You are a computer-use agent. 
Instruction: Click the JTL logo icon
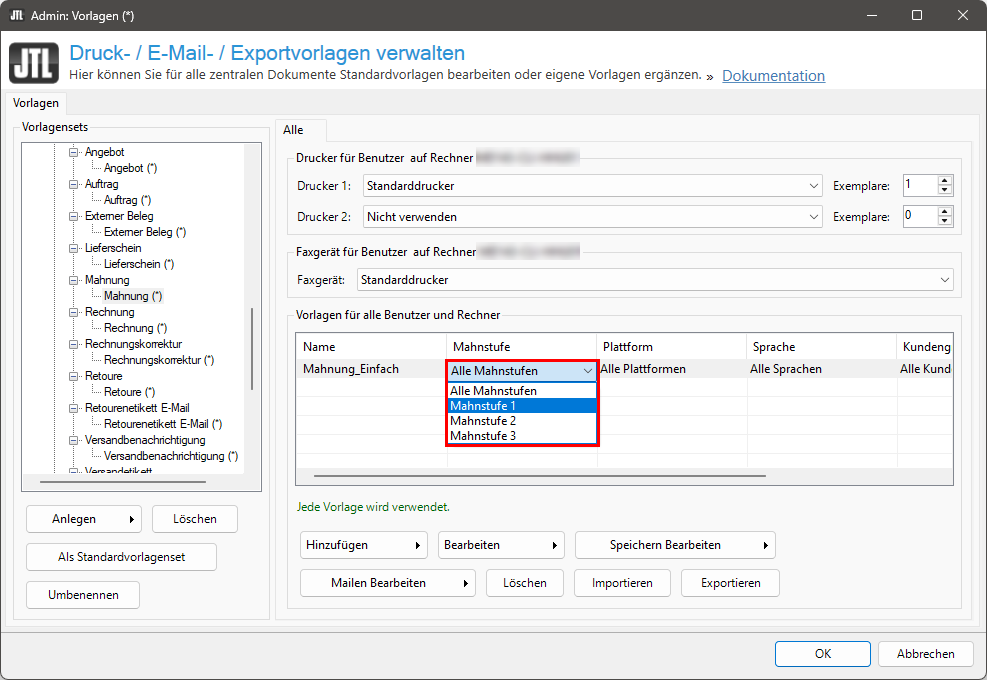point(34,63)
